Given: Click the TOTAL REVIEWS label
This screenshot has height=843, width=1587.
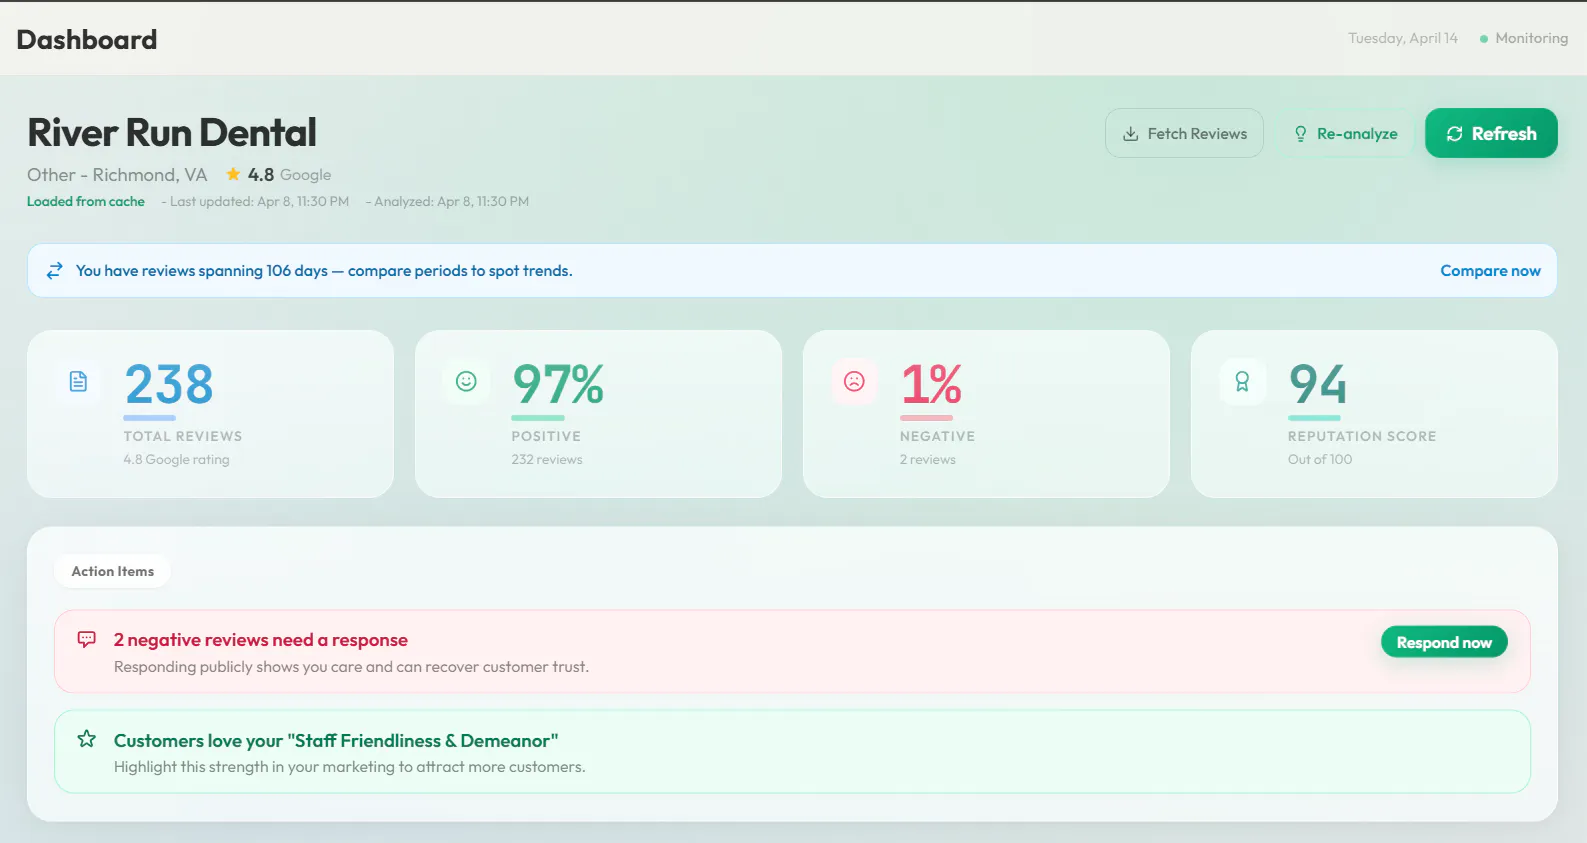Looking at the screenshot, I should click(183, 436).
